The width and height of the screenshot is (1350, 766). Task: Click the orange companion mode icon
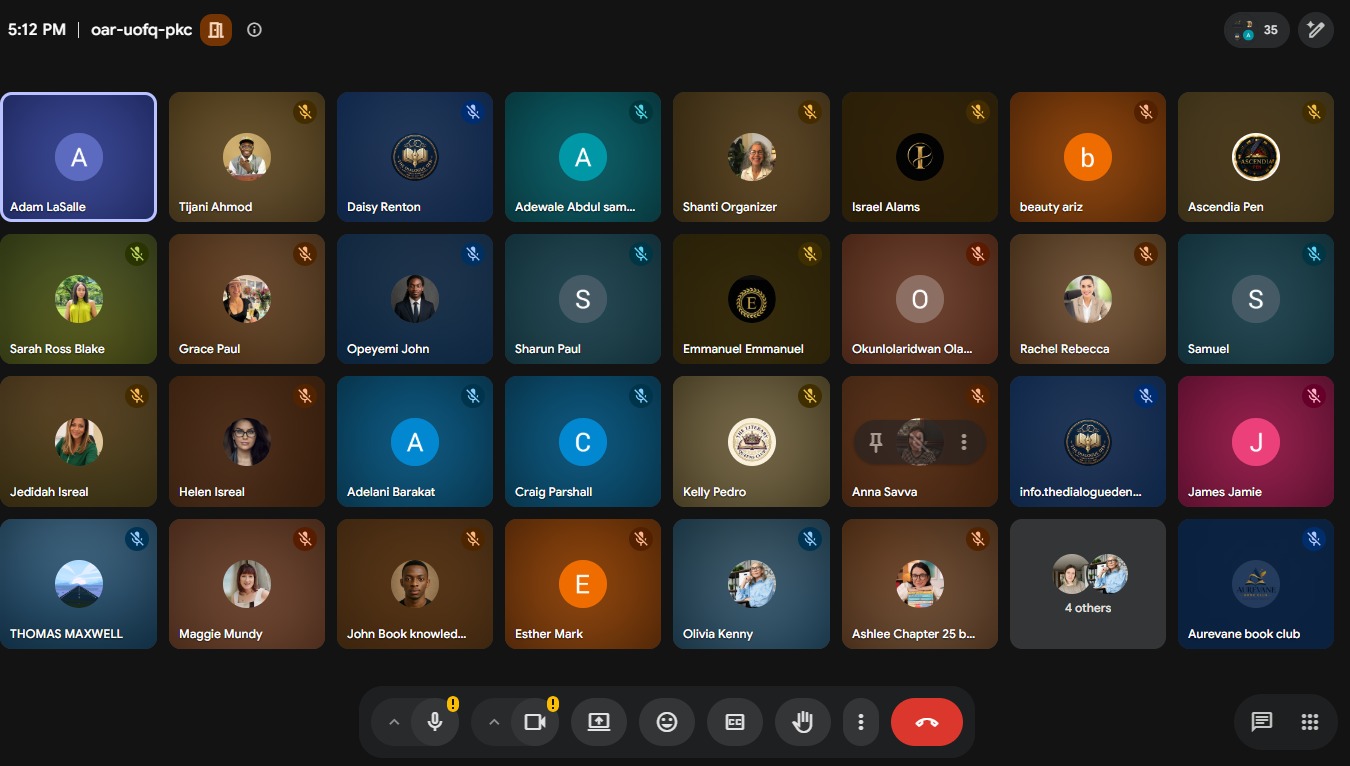click(216, 30)
